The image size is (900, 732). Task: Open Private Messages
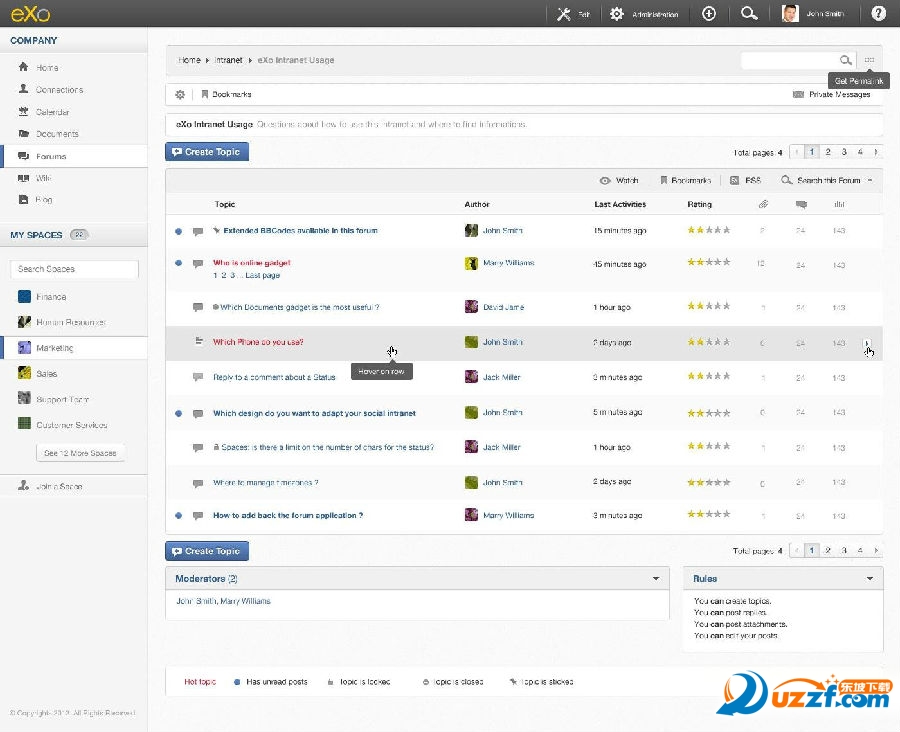click(x=832, y=94)
